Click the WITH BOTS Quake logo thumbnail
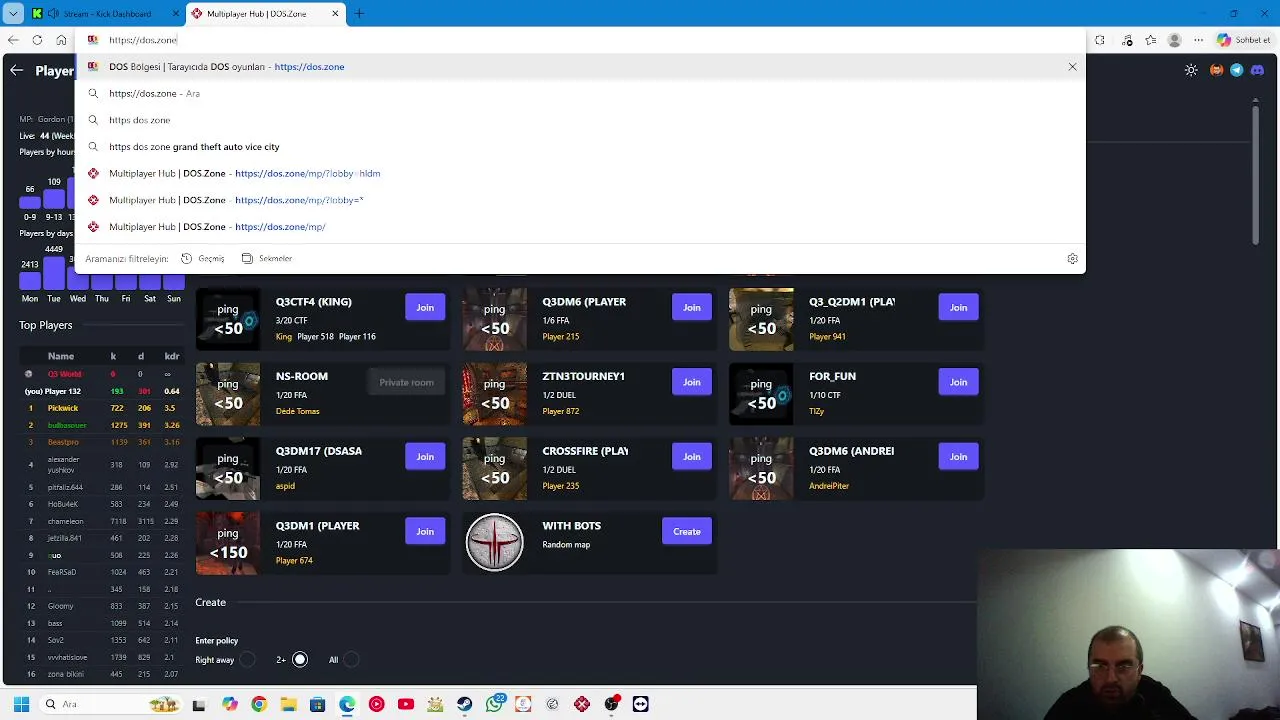 click(494, 543)
